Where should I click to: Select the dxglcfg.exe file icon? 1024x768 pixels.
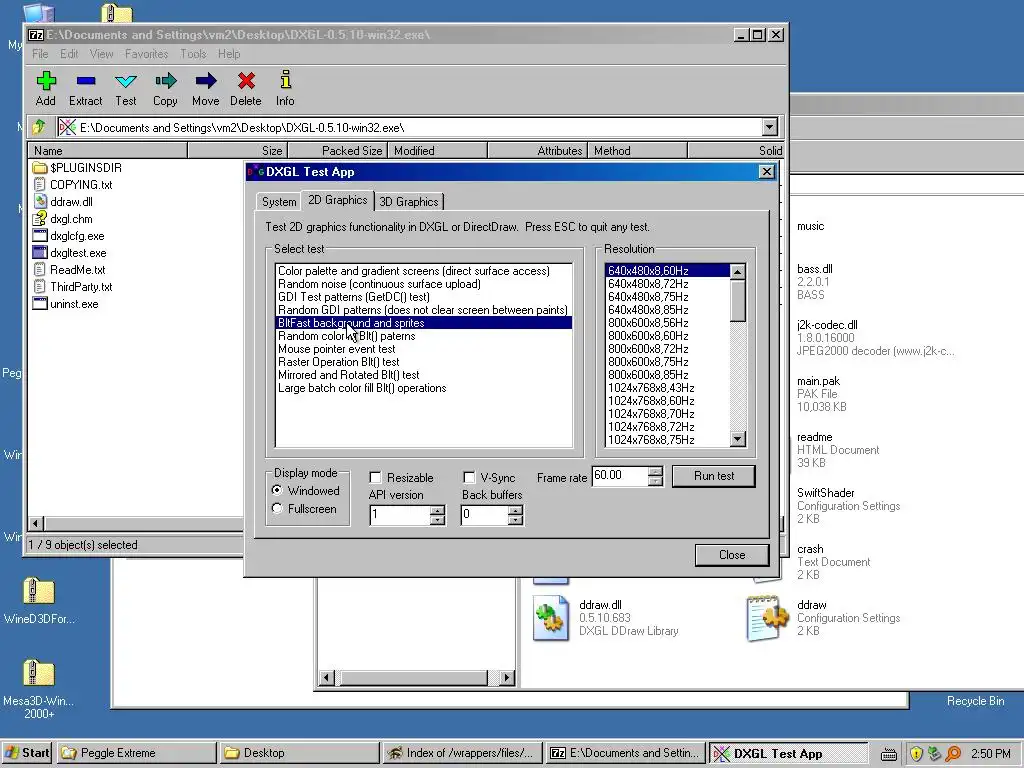(40, 236)
